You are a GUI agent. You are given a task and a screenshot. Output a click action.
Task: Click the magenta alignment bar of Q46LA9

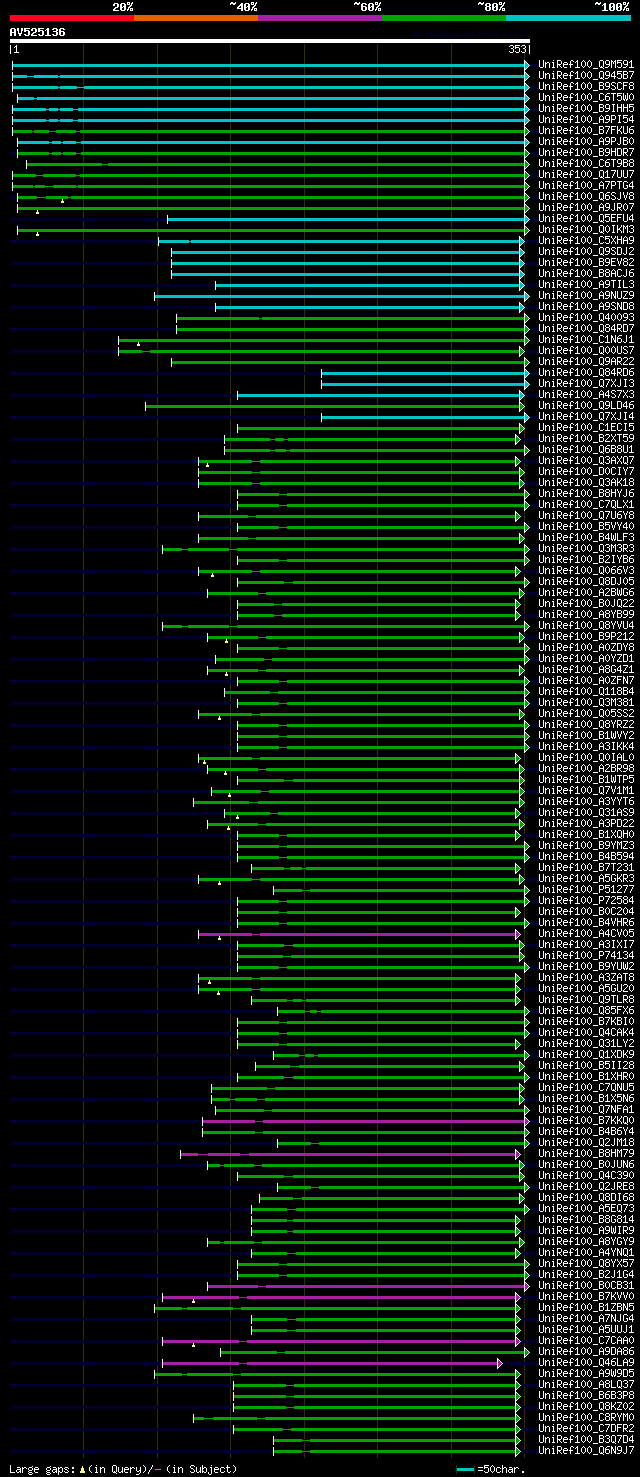click(x=332, y=1363)
